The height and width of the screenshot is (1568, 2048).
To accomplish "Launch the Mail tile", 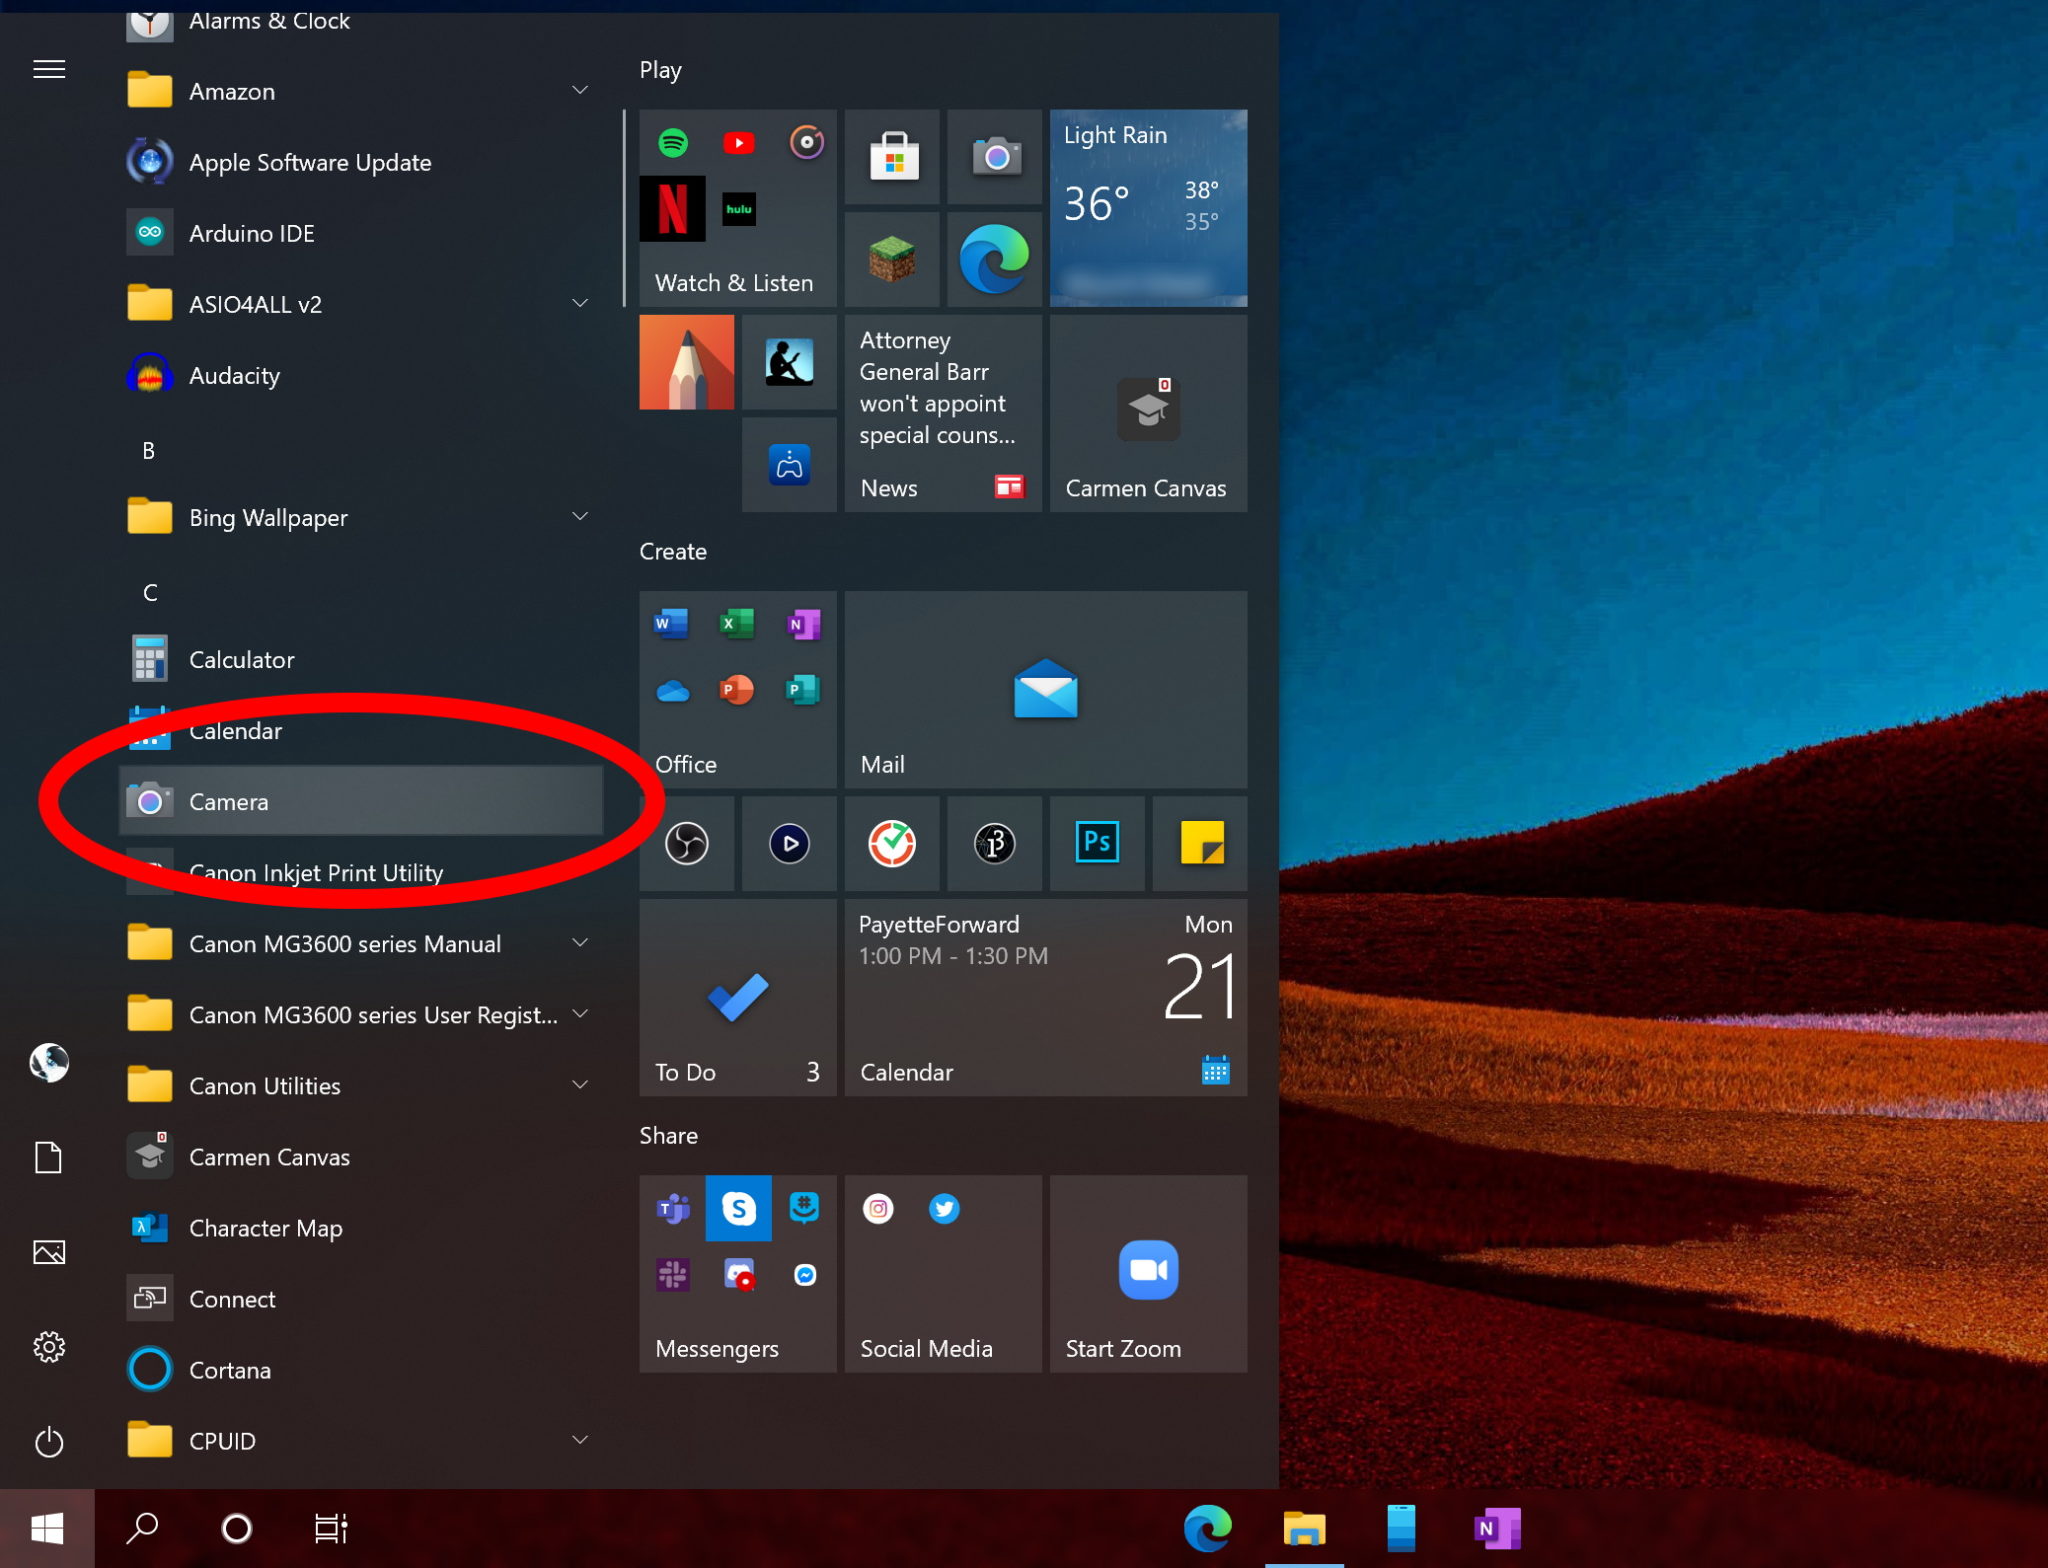I will coord(1045,690).
